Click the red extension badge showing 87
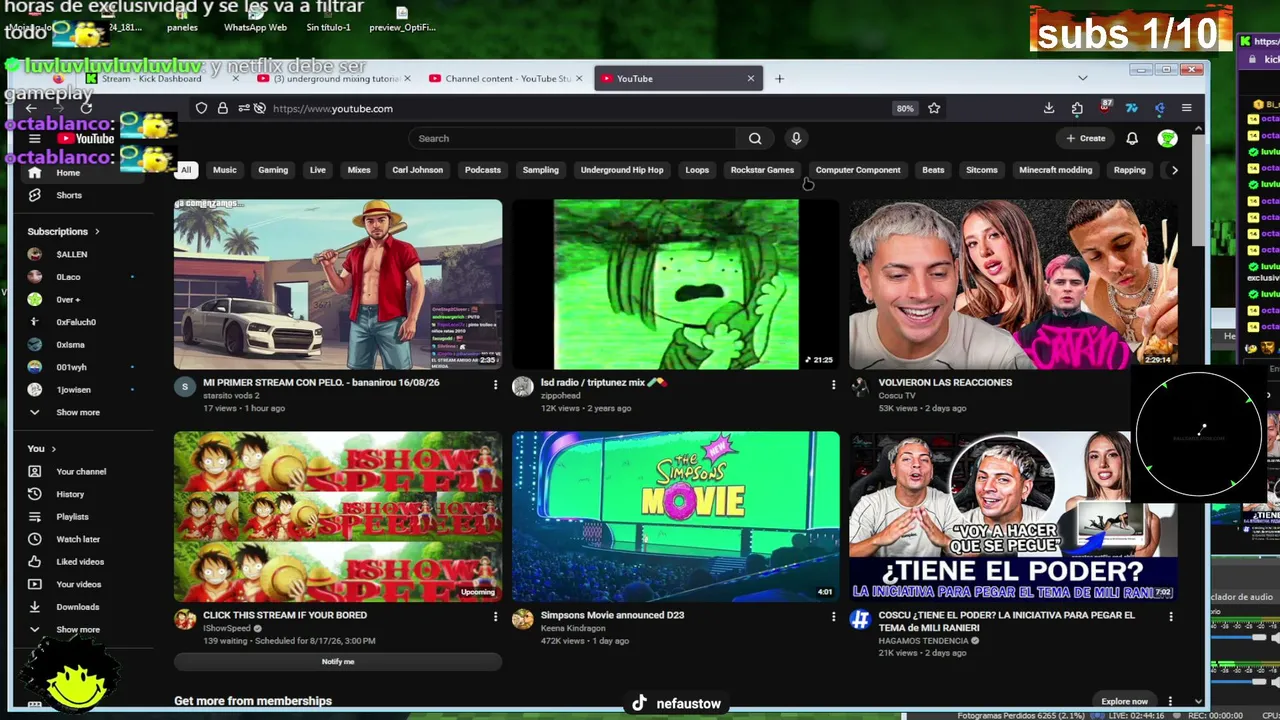 (x=1105, y=107)
